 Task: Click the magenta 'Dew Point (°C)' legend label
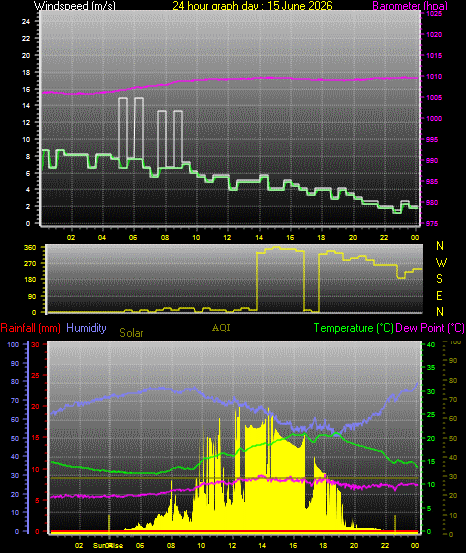[430, 328]
